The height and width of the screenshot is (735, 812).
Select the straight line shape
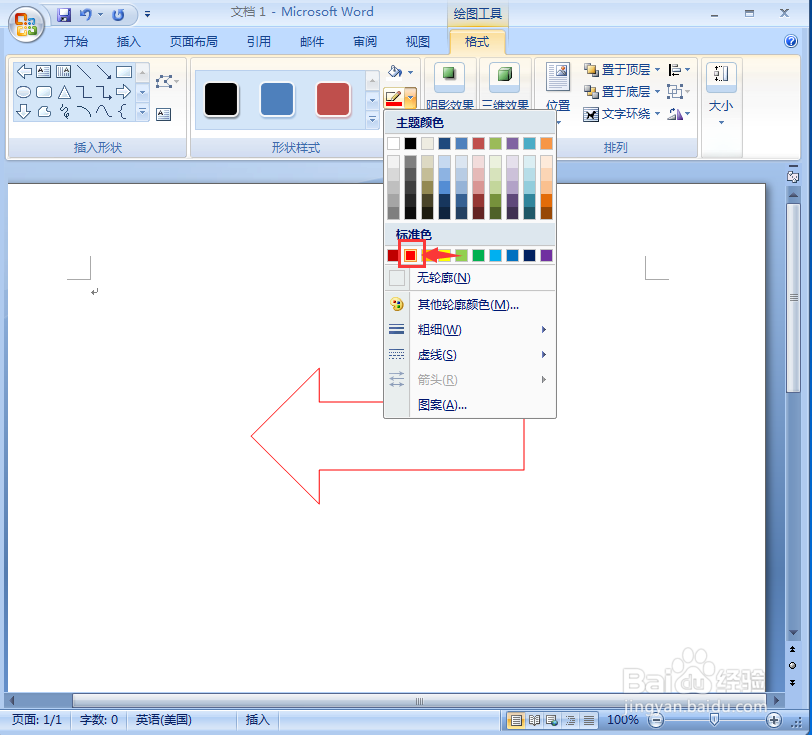83,71
